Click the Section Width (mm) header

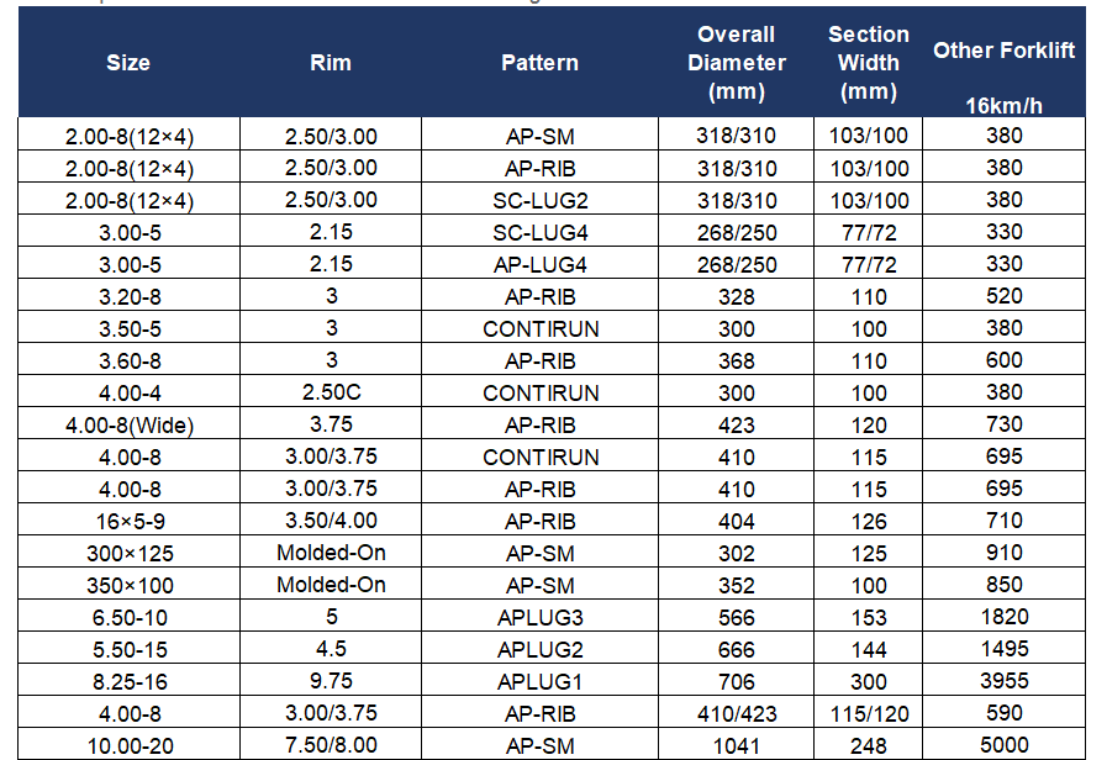(868, 63)
